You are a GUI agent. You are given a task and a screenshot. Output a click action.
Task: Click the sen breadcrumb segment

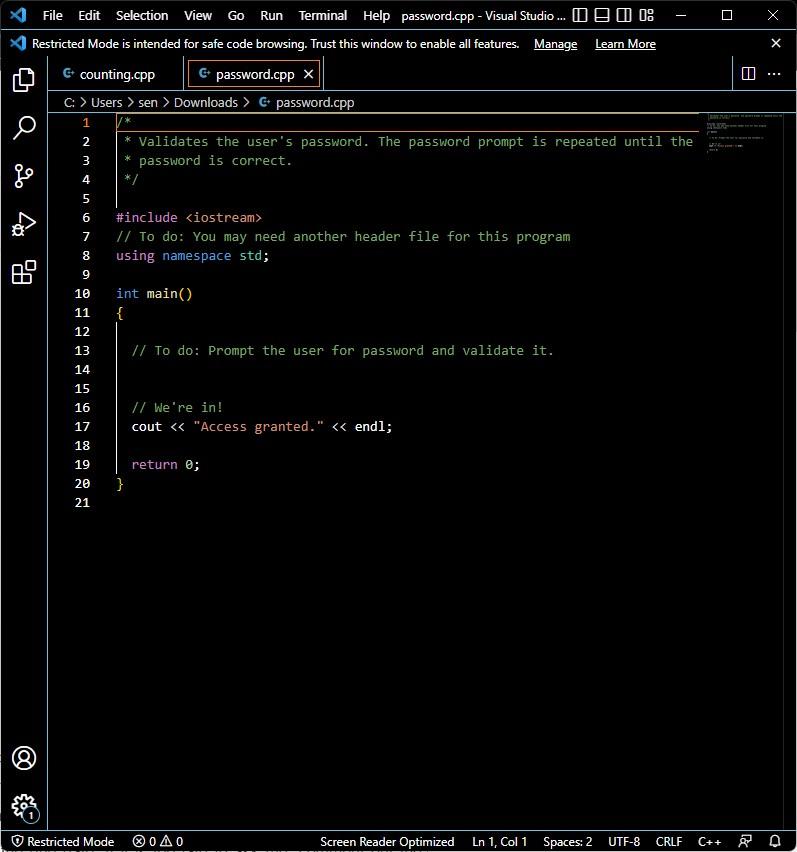[x=148, y=102]
